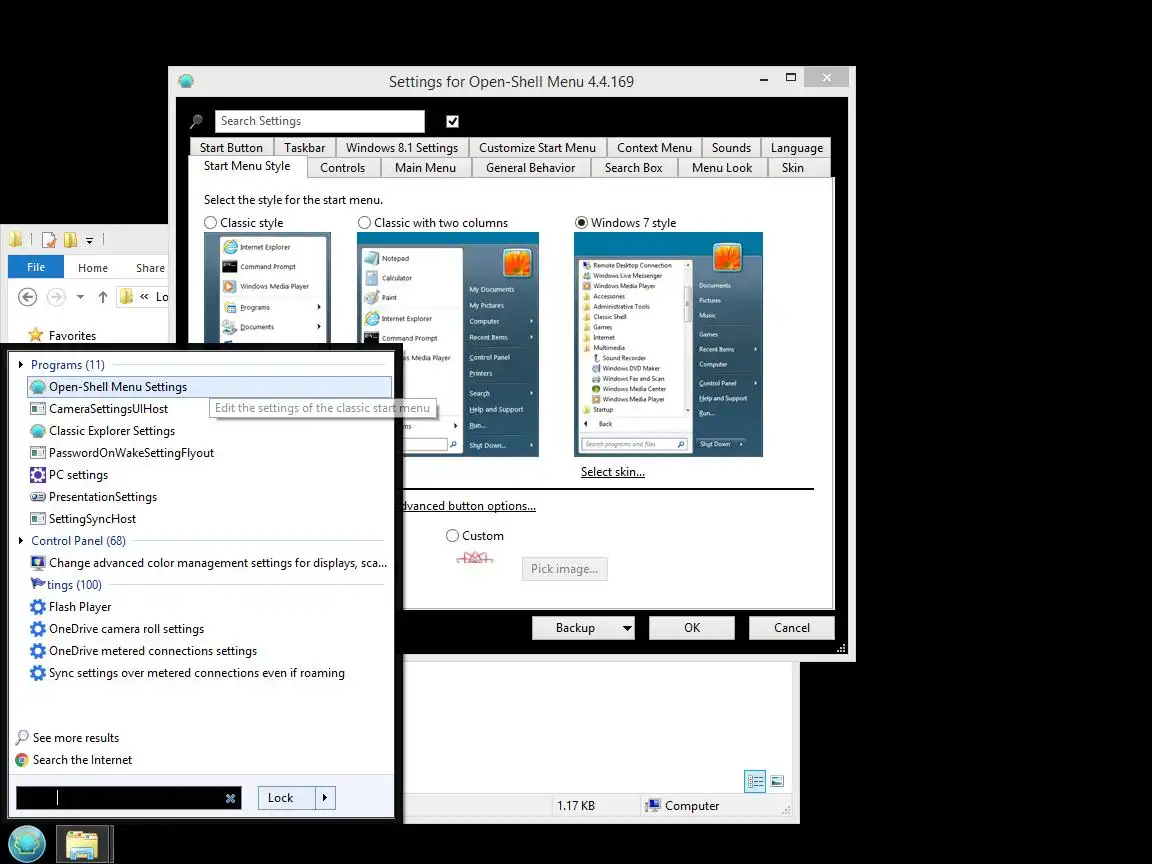Click Search the Internet entry
This screenshot has height=864, width=1152.
tap(82, 760)
